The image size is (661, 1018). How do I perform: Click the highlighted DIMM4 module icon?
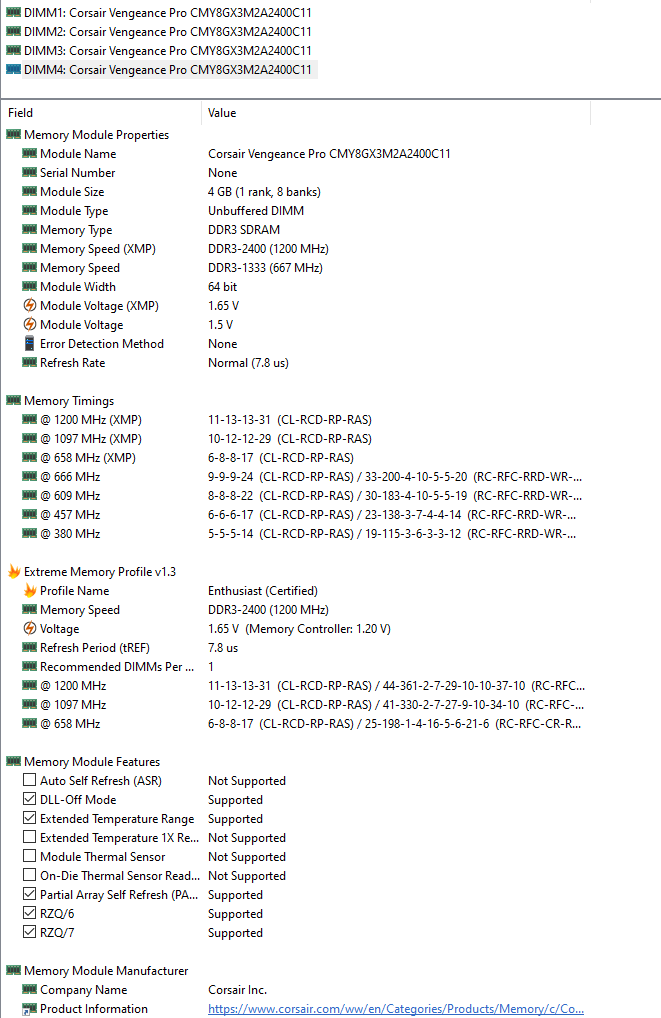13,69
